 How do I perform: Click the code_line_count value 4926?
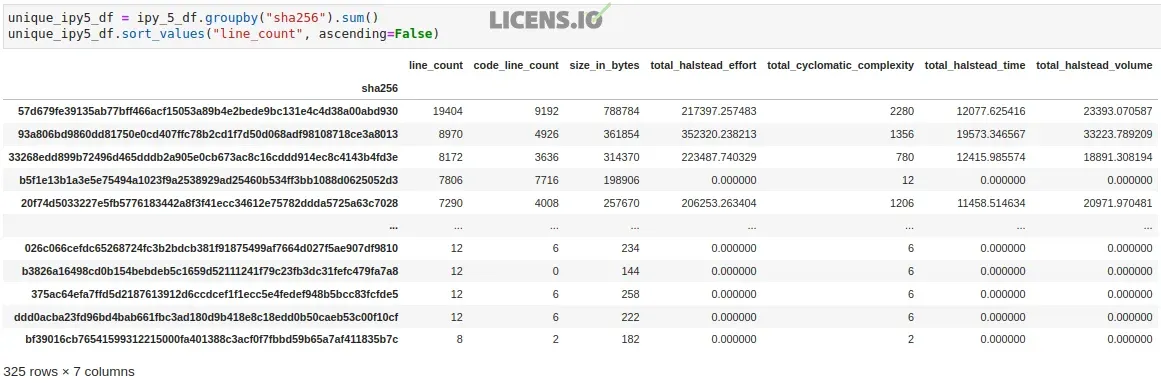point(546,134)
